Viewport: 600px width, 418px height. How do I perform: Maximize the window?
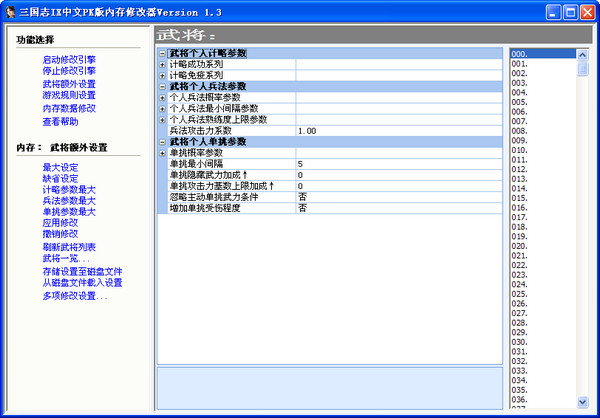(570, 12)
